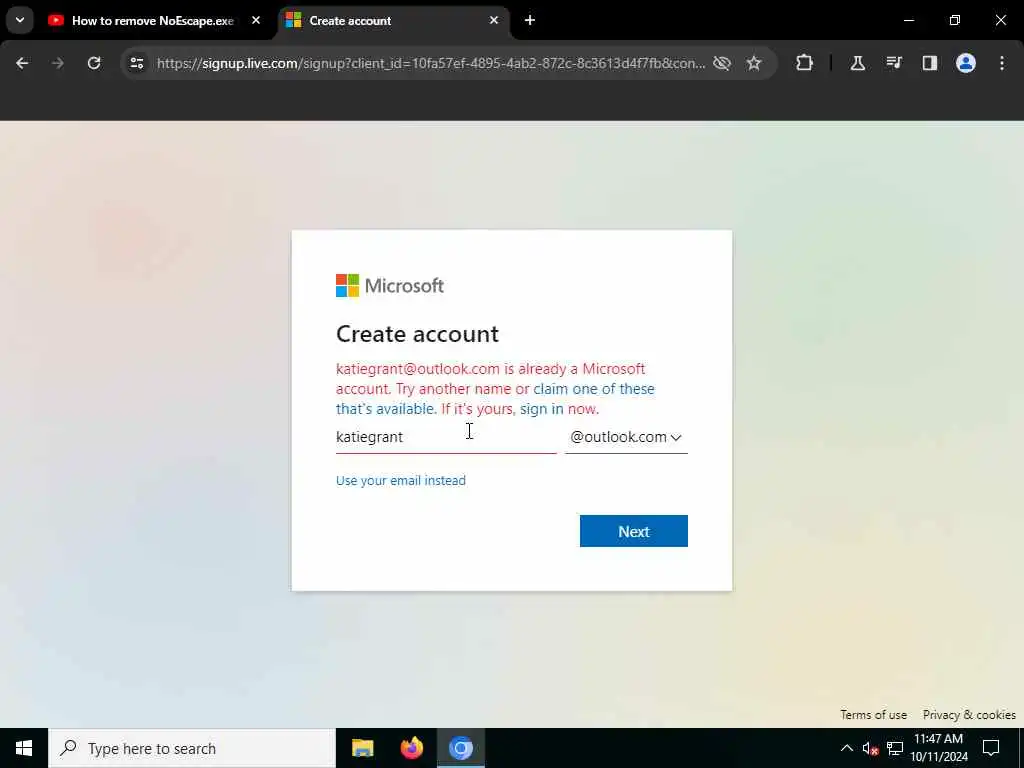This screenshot has width=1024, height=768.
Task: Open site information icon in address bar
Action: pos(136,63)
